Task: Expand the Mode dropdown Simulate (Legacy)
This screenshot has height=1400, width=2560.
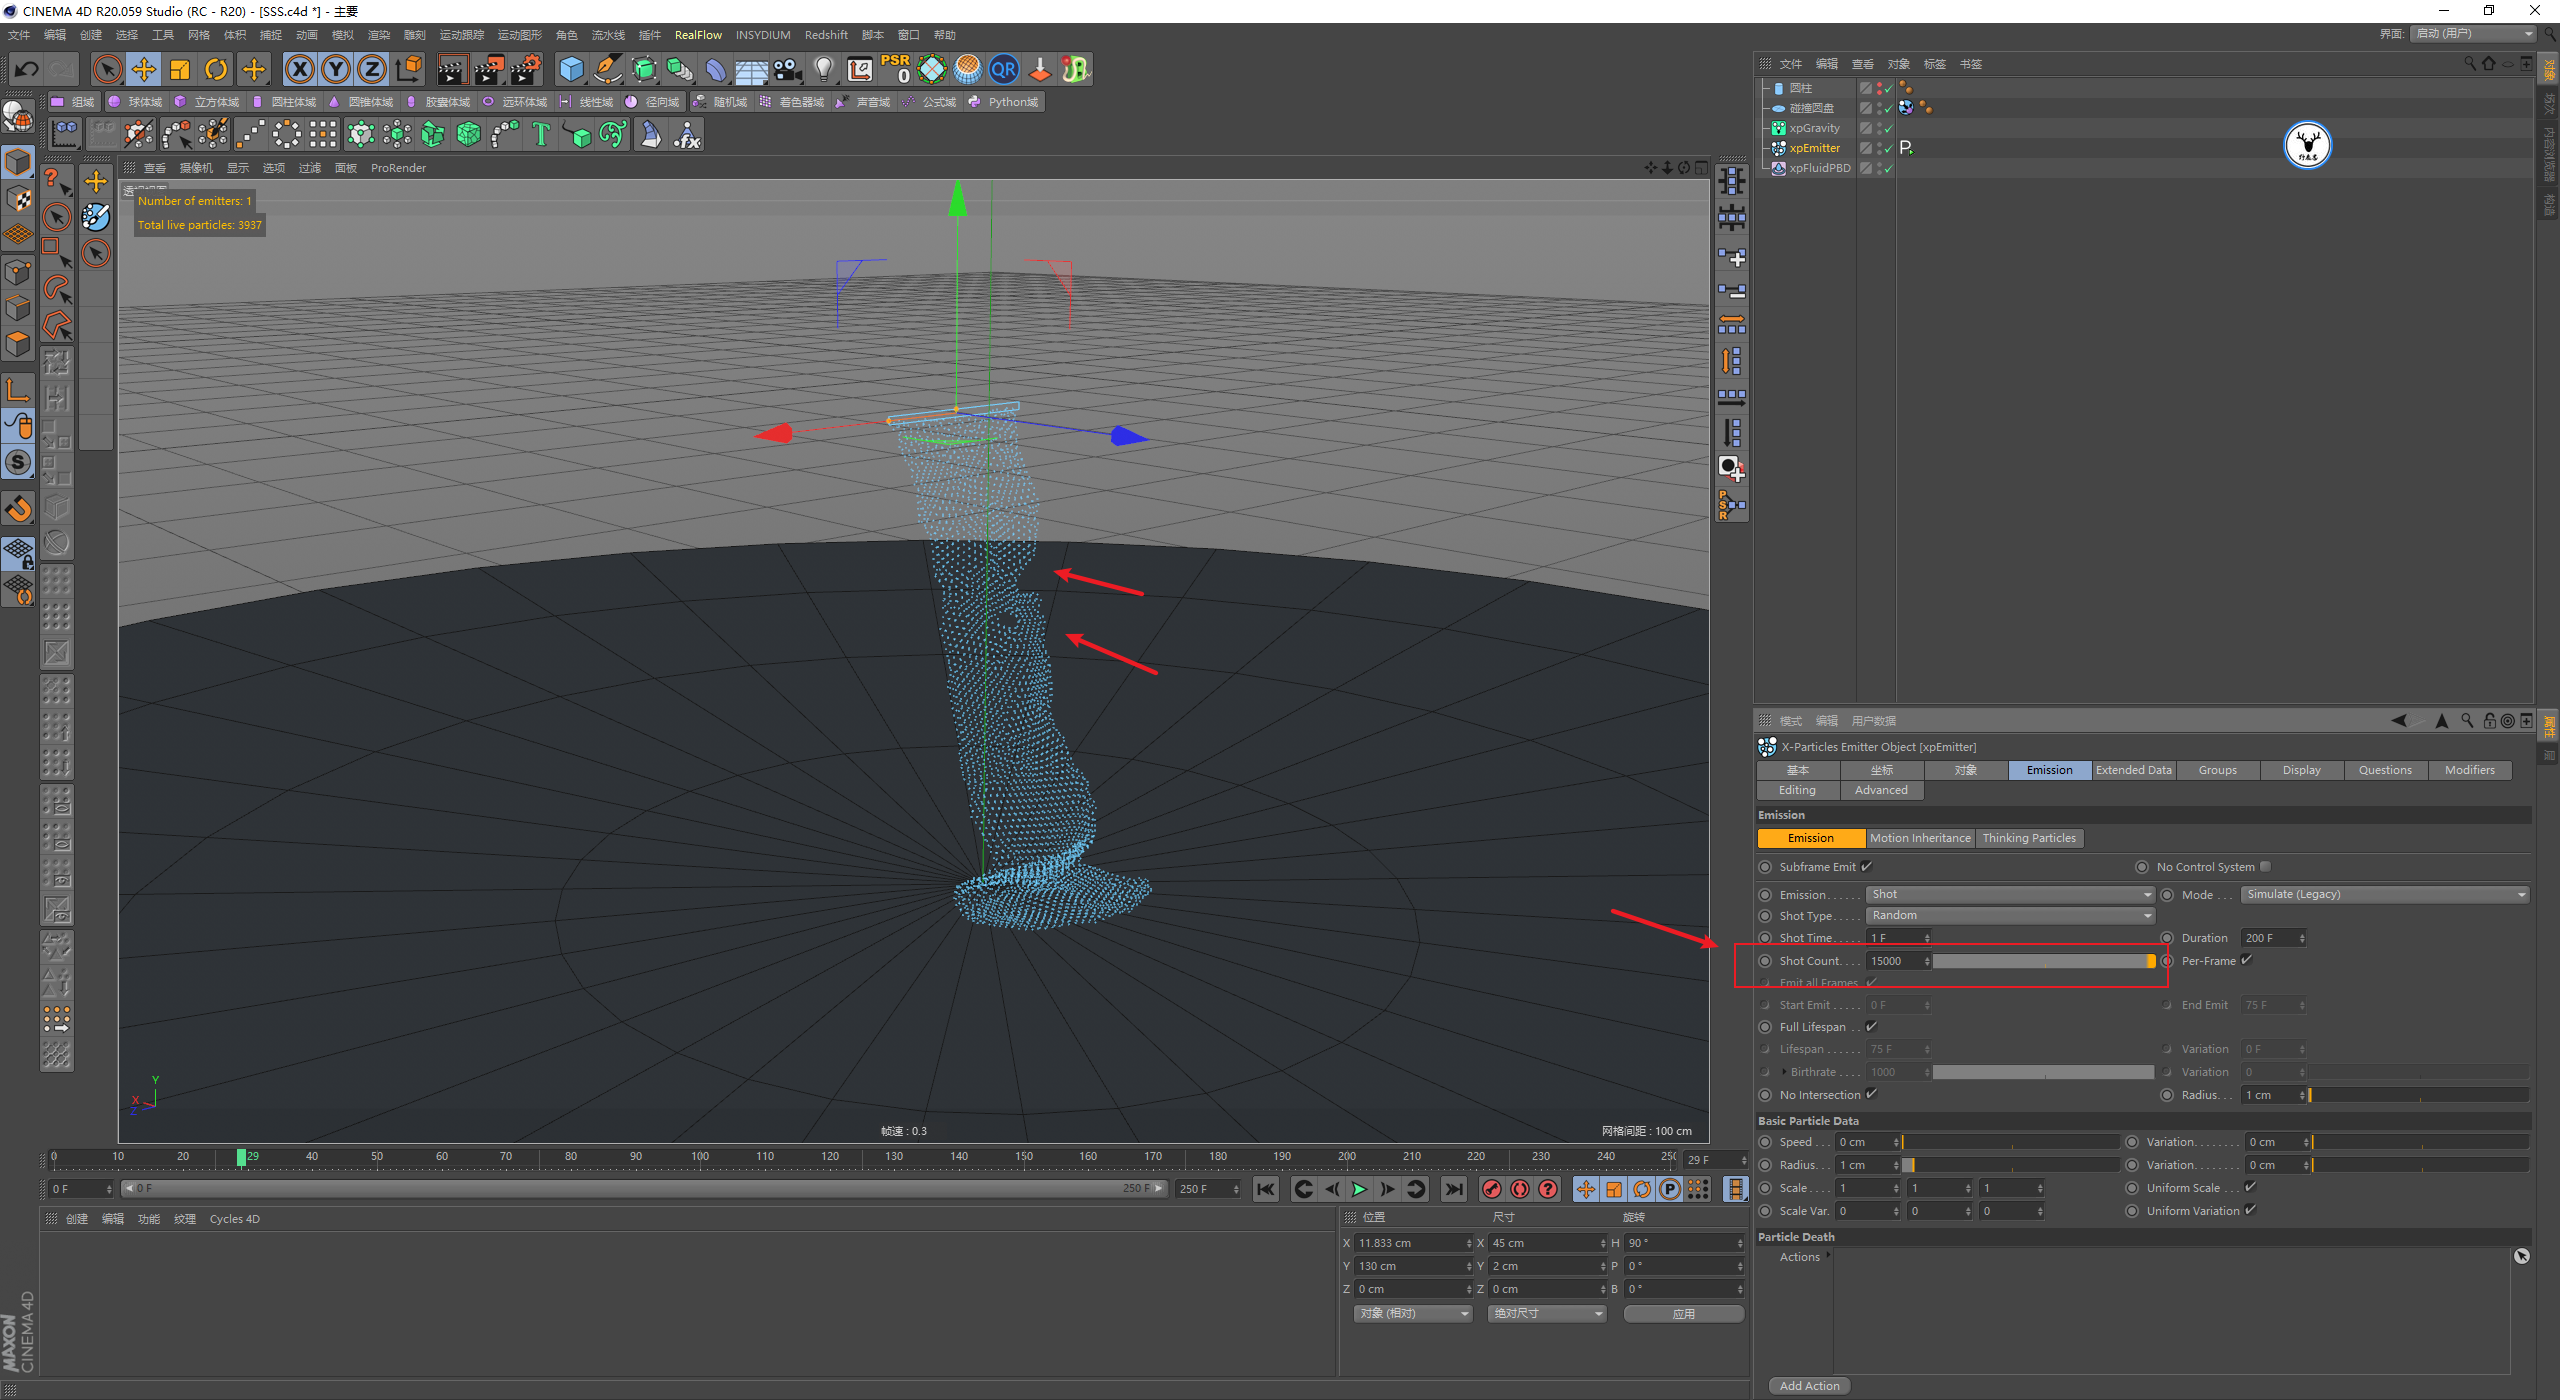Action: coord(2384,894)
